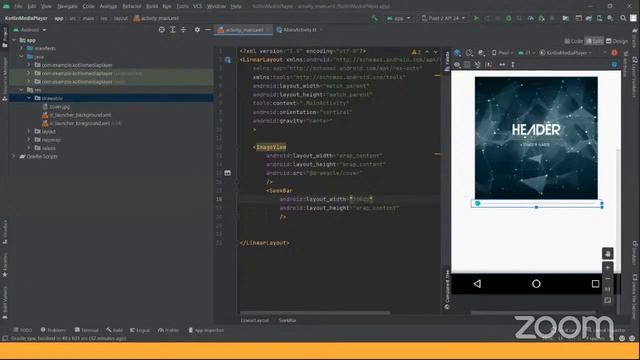Zoom out the design preview with minus
The height and width of the screenshot is (360, 640).
(x=607, y=279)
